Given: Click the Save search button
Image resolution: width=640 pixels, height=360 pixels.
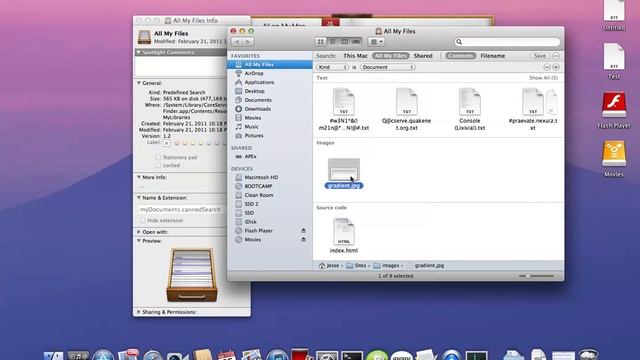Looking at the screenshot, I should click(x=540, y=56).
